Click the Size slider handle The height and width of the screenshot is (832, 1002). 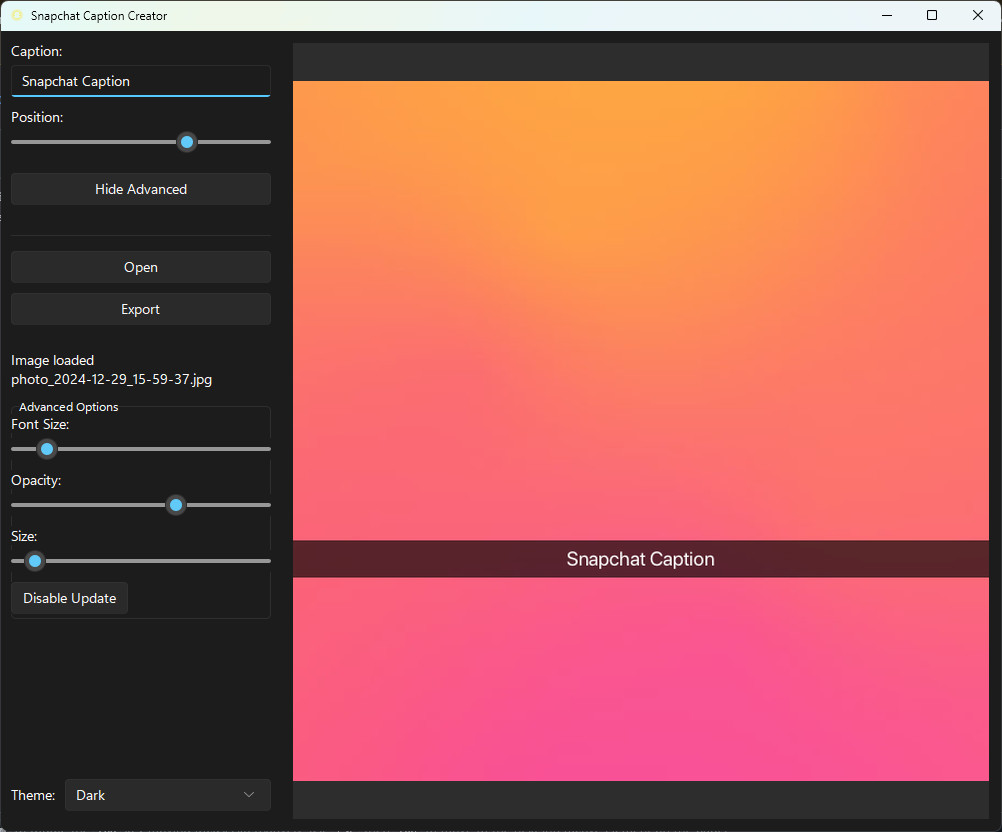tap(35, 561)
